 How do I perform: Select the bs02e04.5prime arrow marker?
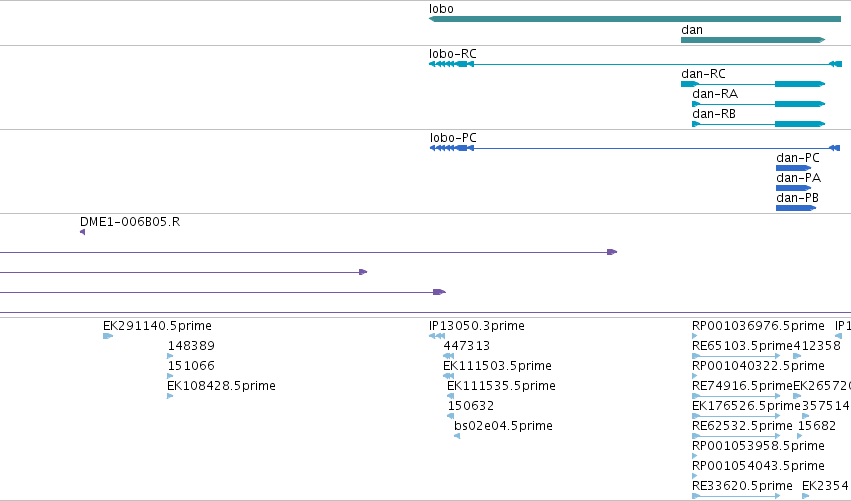(457, 436)
